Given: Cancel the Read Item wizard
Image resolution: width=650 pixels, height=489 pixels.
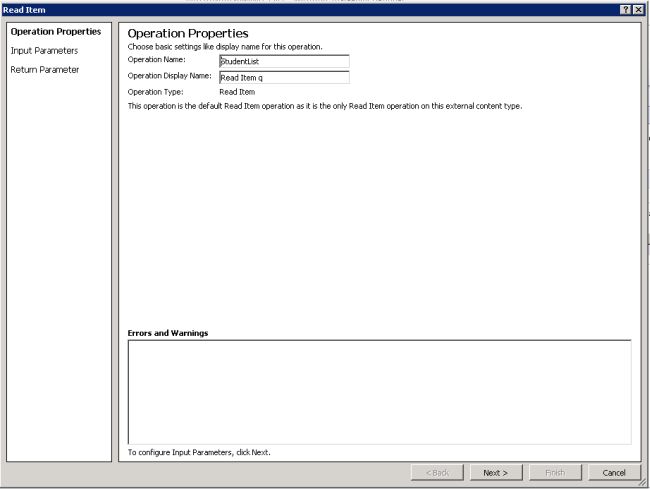Looking at the screenshot, I should [x=614, y=473].
